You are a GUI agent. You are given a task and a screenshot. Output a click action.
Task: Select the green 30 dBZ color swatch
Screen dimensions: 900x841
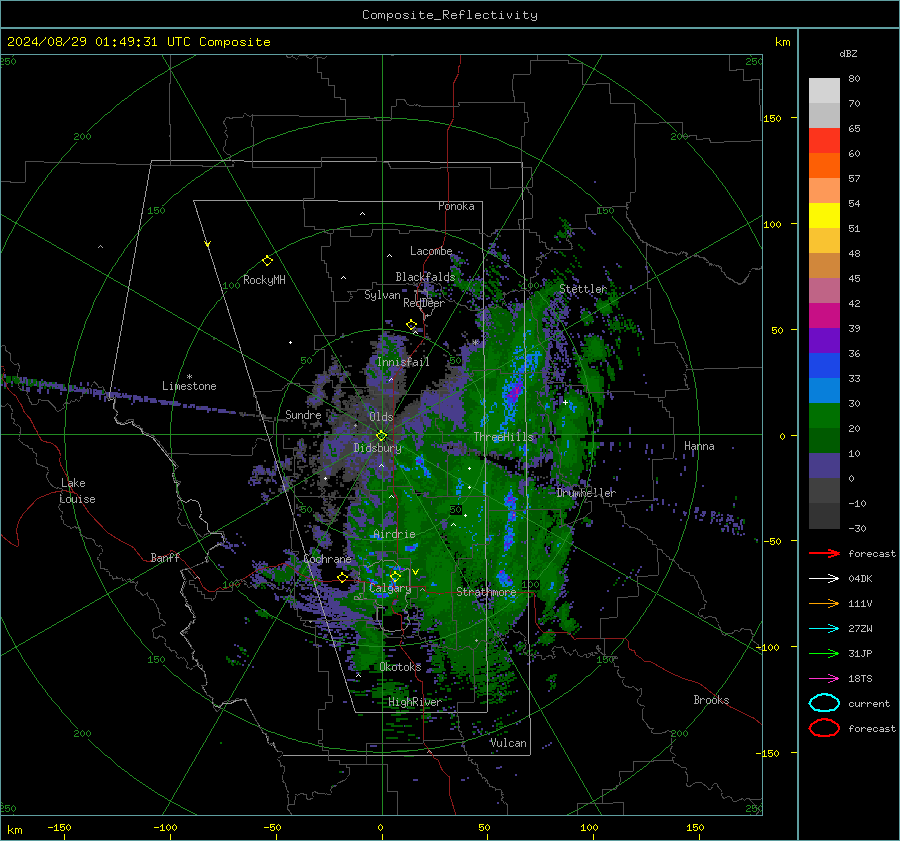pos(824,415)
